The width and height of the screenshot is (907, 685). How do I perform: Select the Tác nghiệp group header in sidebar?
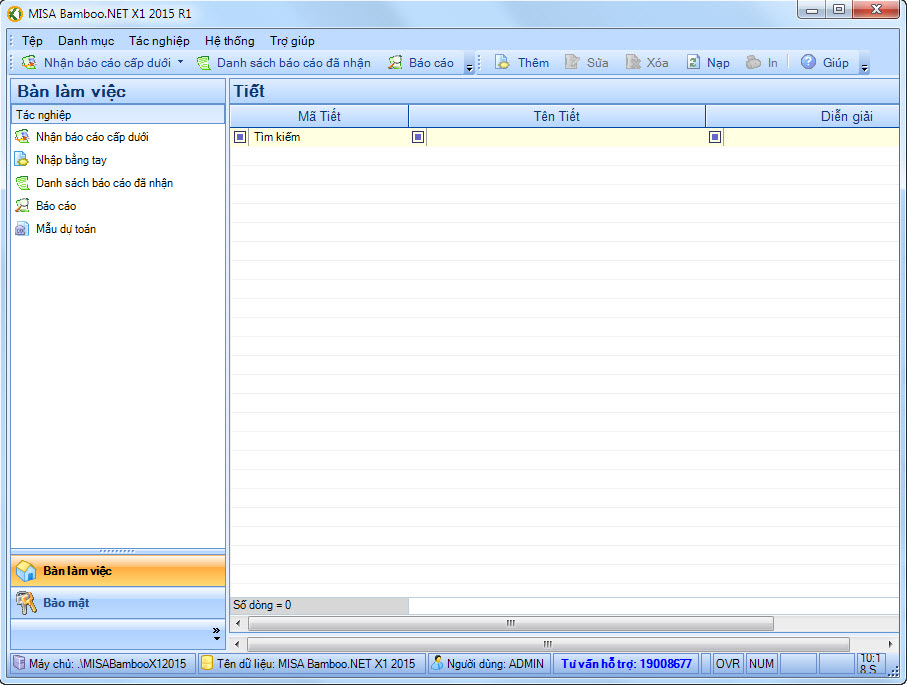click(118, 115)
